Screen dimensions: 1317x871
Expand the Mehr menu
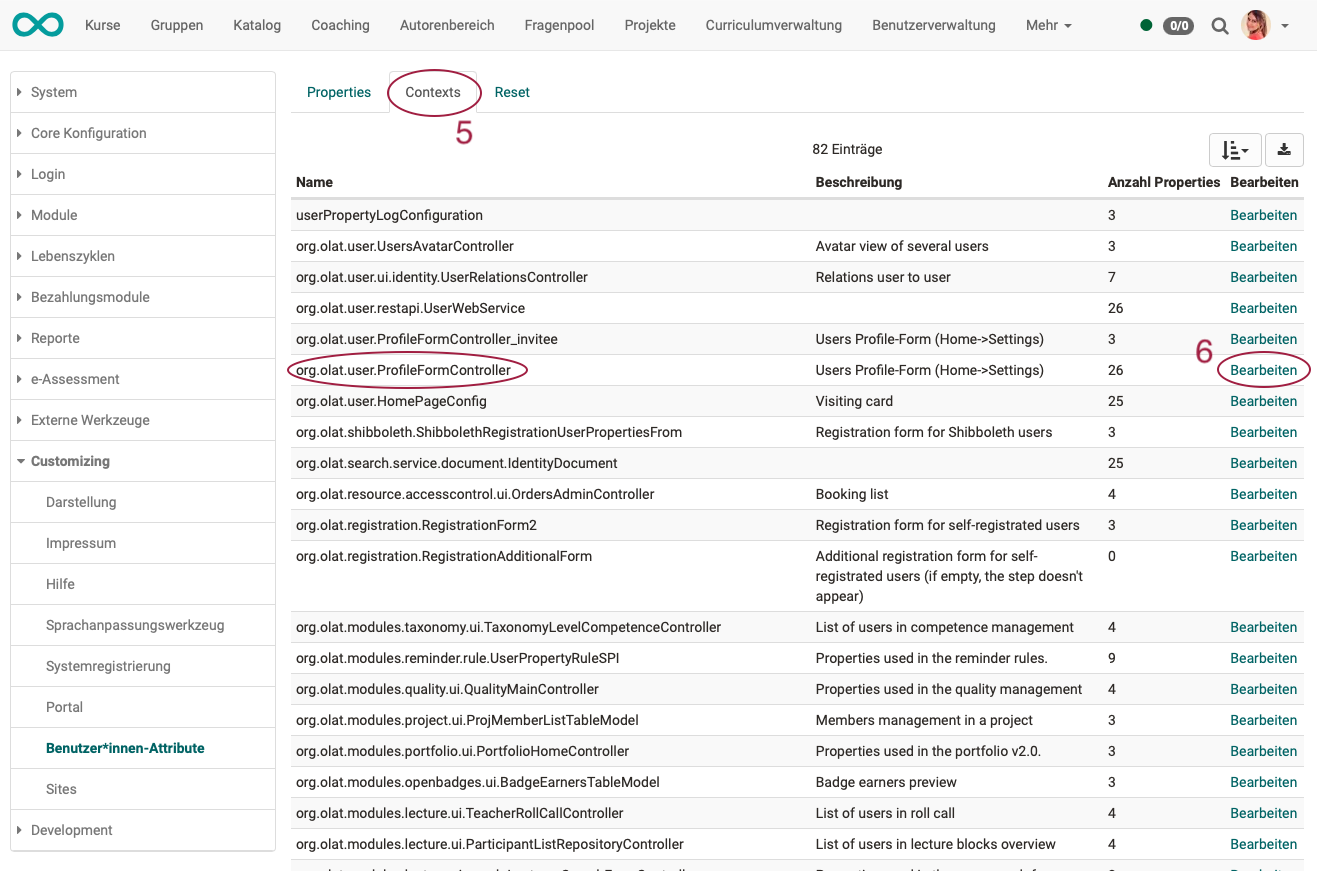[x=1048, y=25]
